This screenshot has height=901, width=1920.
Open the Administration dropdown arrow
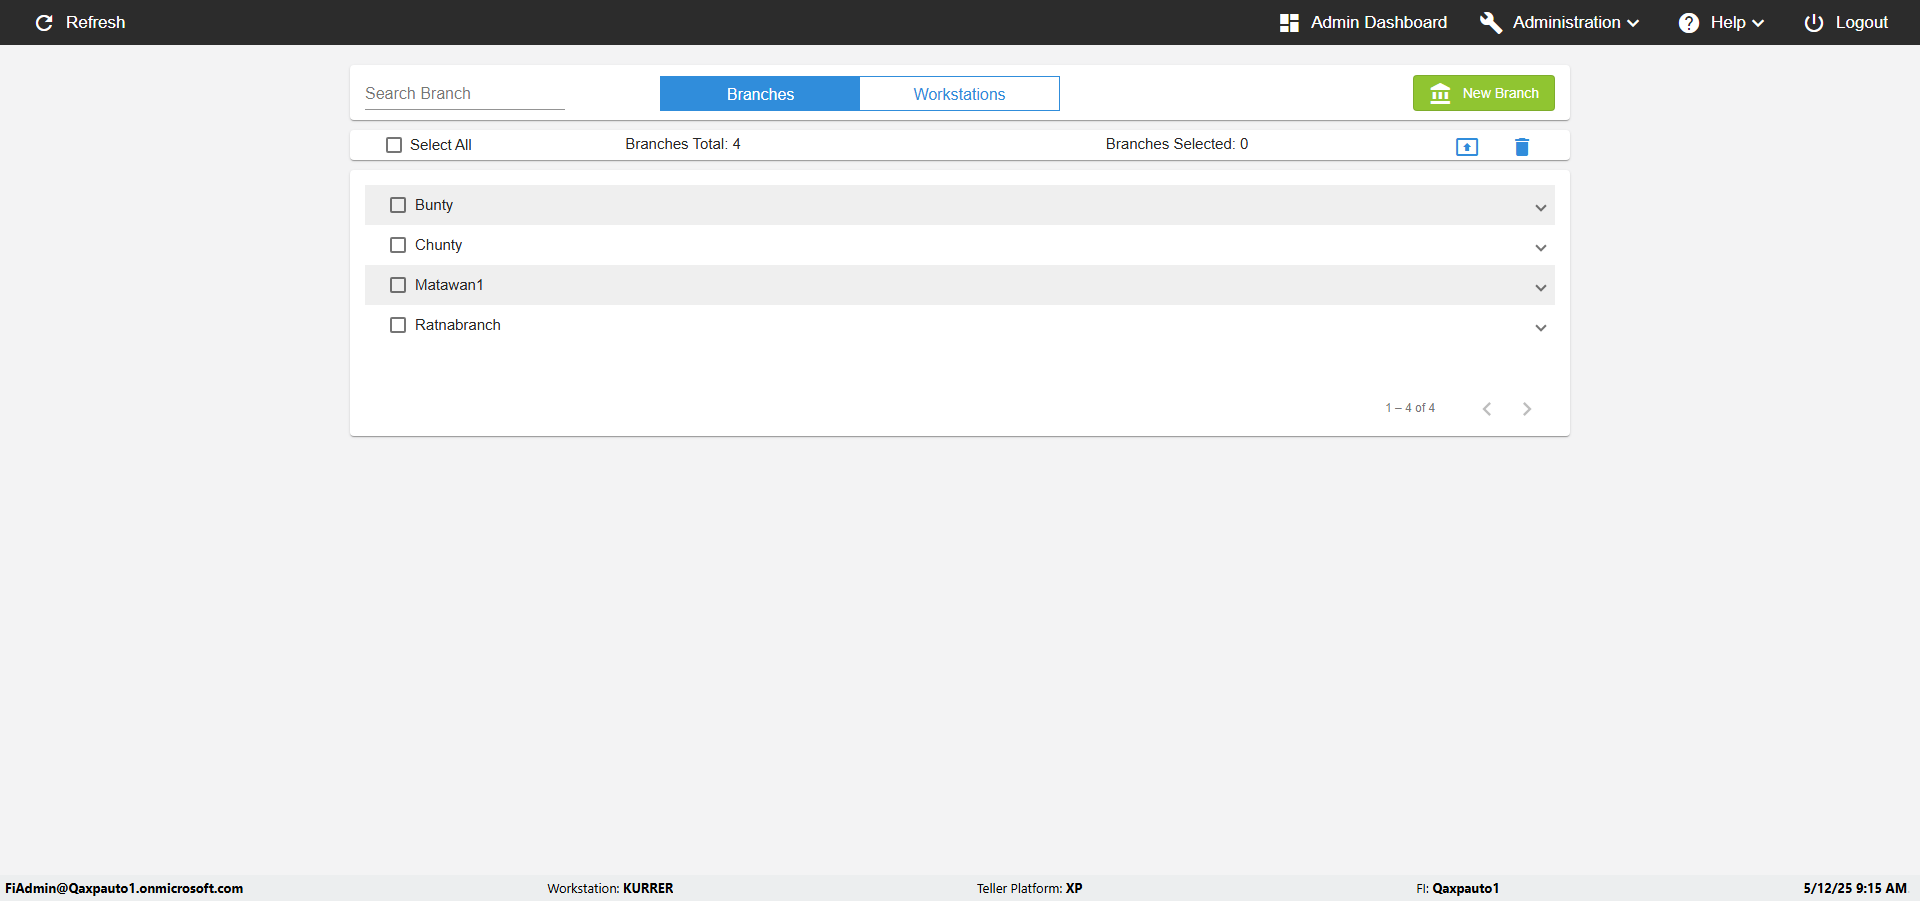pyautogui.click(x=1633, y=23)
